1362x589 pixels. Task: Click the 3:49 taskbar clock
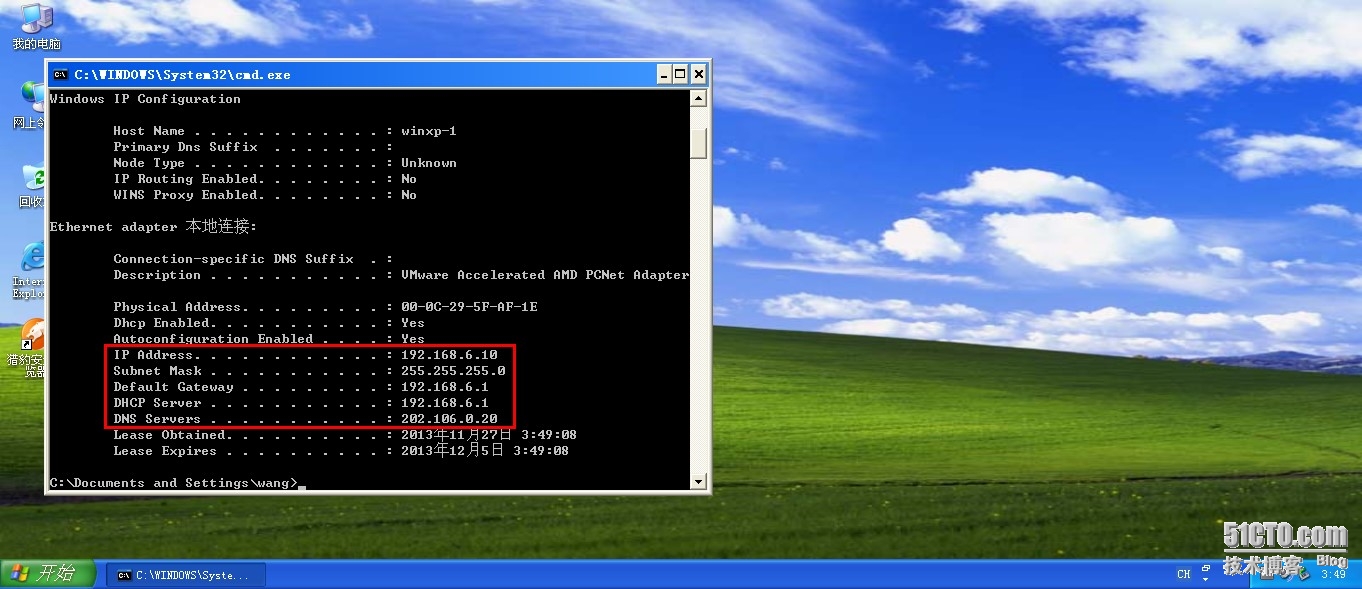tap(1334, 575)
